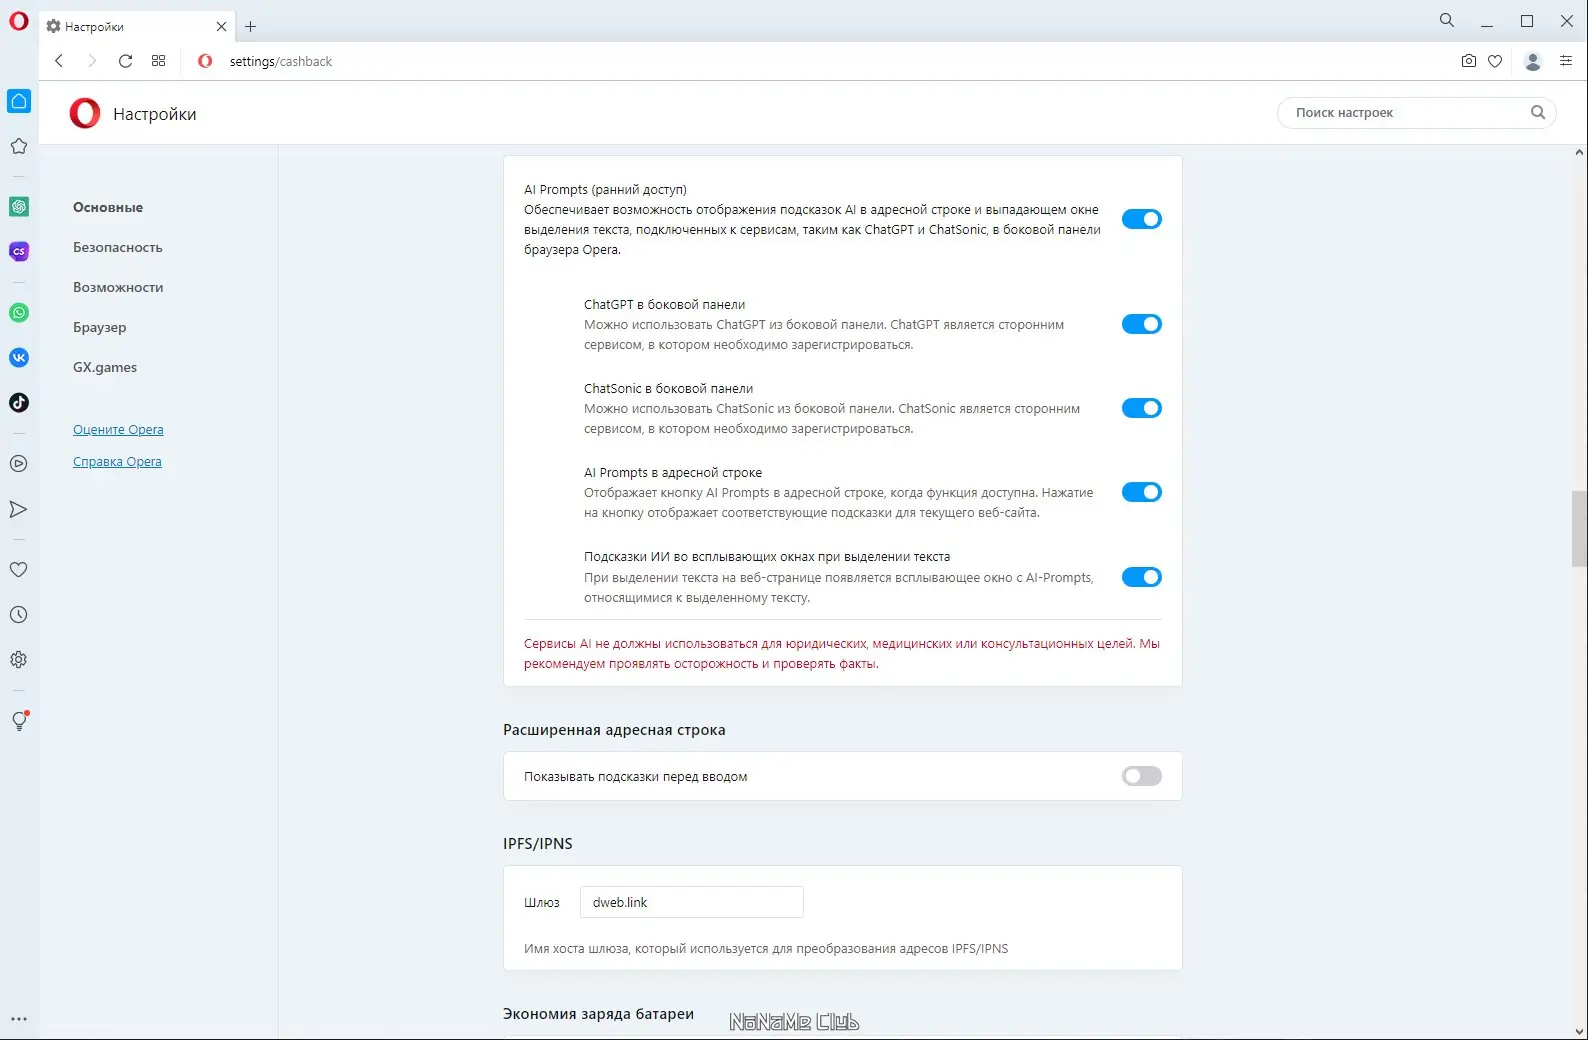
Task: Open the Bookmarks star sidebar icon
Action: [x=18, y=146]
